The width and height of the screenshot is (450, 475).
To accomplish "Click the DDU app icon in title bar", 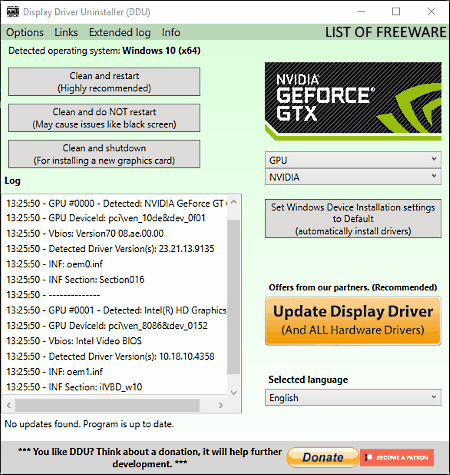I will 13,12.
